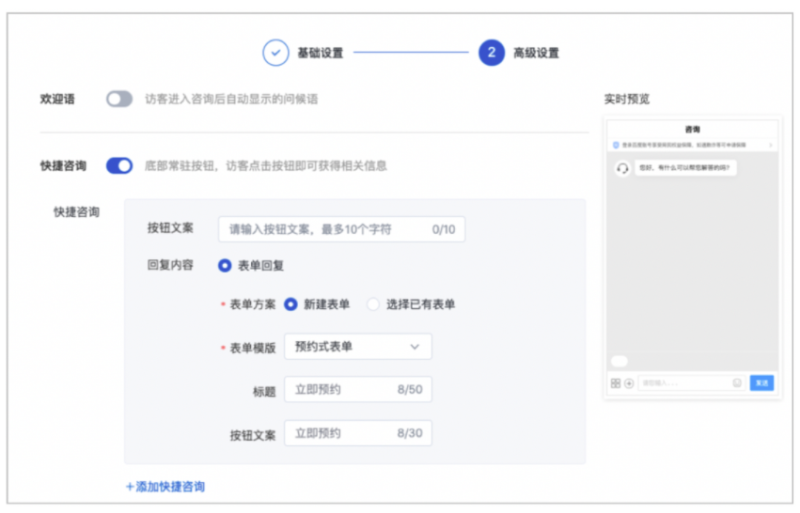Click the 请输入按钮文案 input field

341,229
